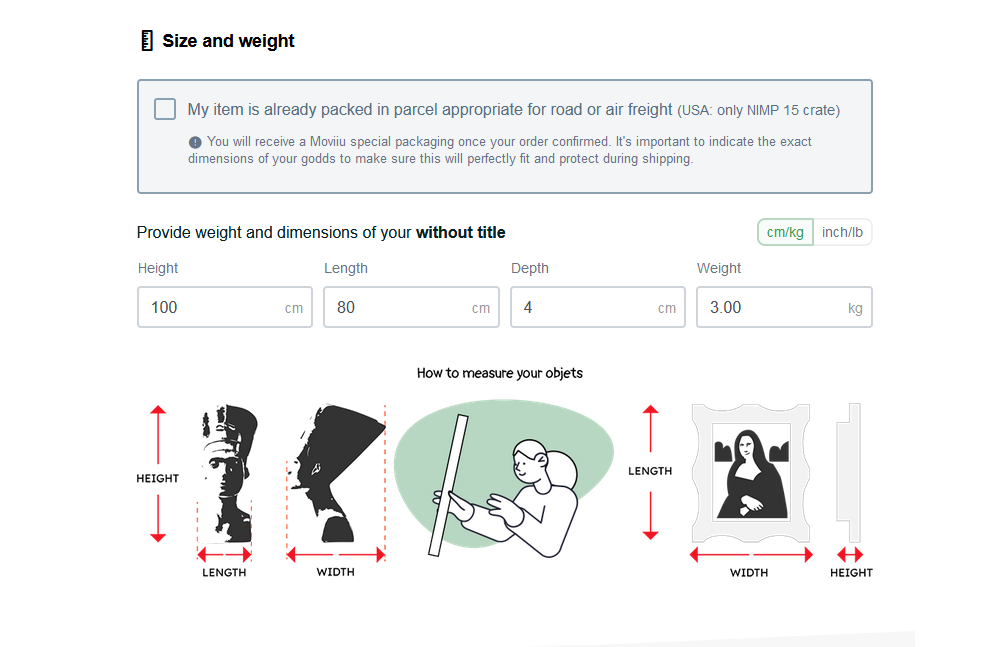996x647 pixels.
Task: Click the Nefertiti side-profile bust illustration
Action: coord(337,472)
